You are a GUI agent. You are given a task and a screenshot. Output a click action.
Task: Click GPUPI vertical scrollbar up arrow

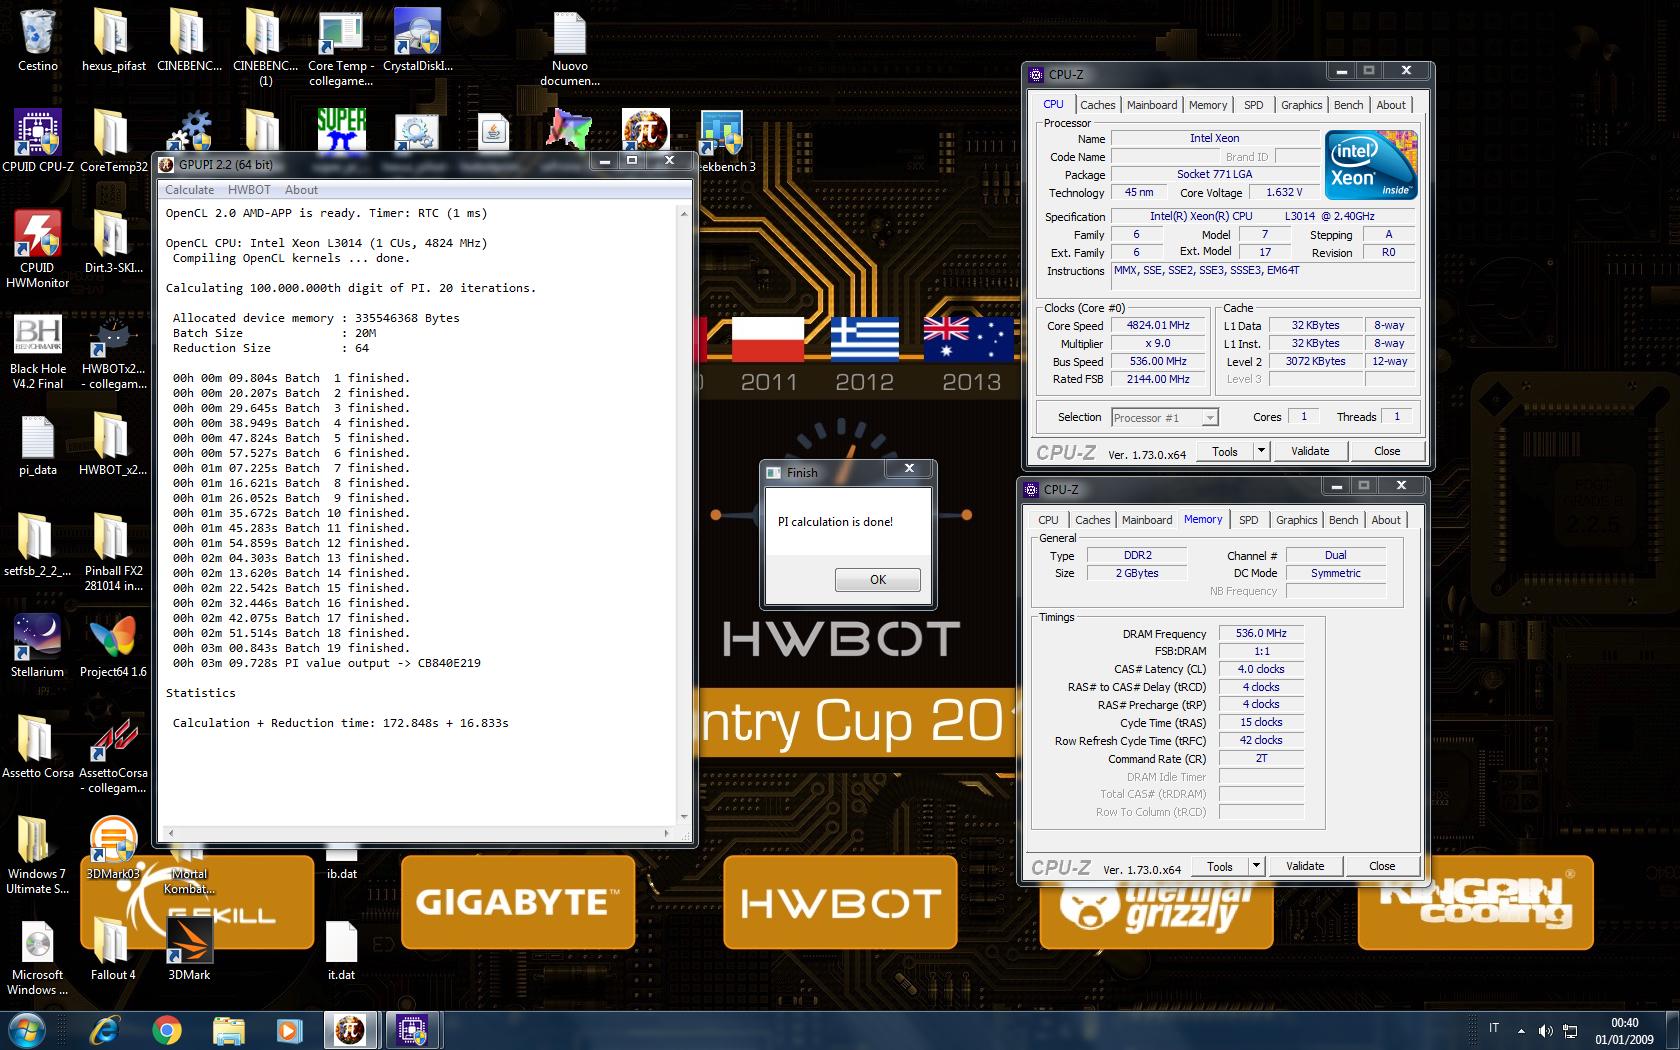point(684,213)
